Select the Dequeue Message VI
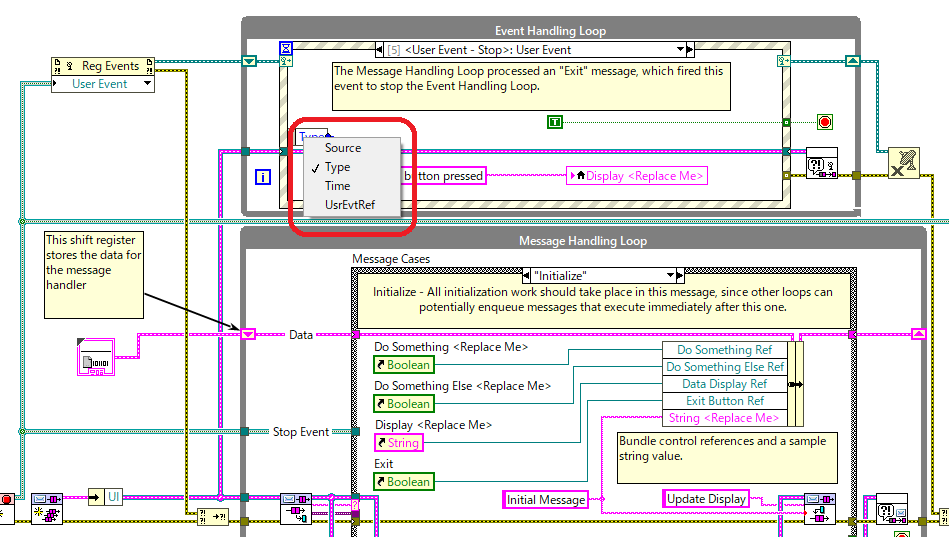949x537 pixels. tap(297, 509)
